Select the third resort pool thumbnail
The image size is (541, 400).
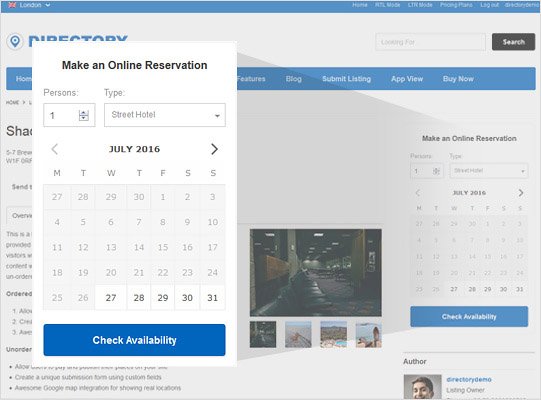coord(333,334)
